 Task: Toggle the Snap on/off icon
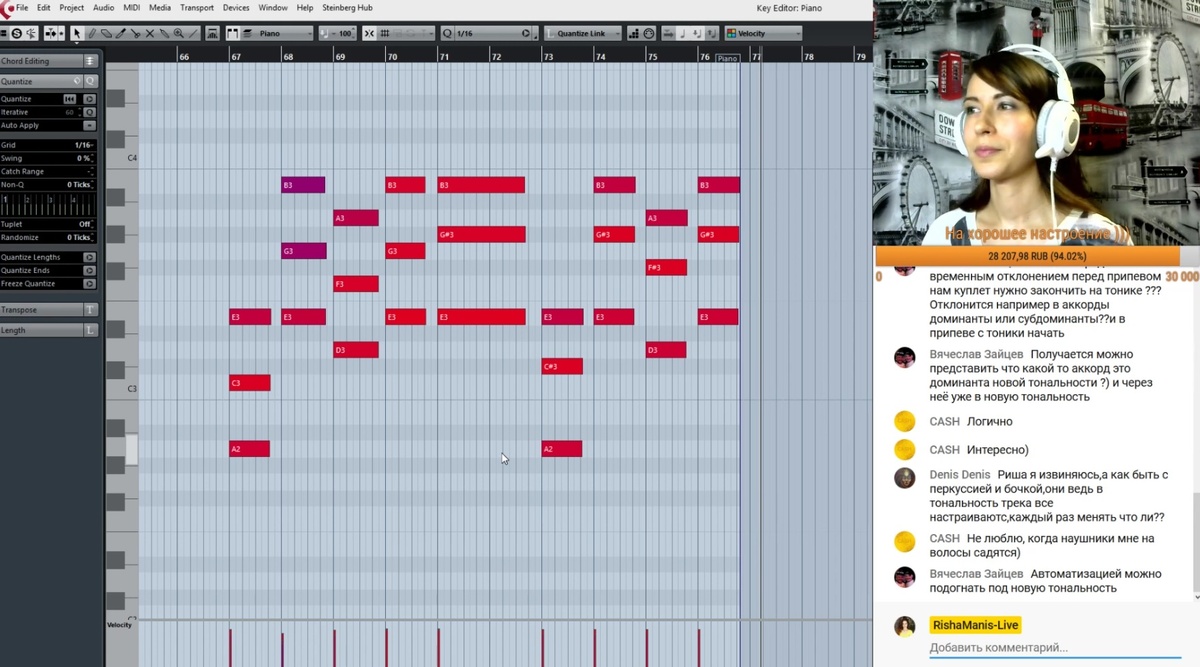(369, 33)
